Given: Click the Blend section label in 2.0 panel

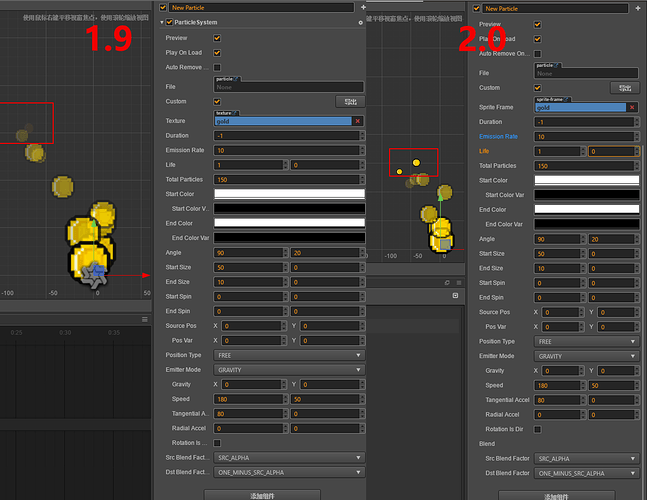Looking at the screenshot, I should point(487,444).
